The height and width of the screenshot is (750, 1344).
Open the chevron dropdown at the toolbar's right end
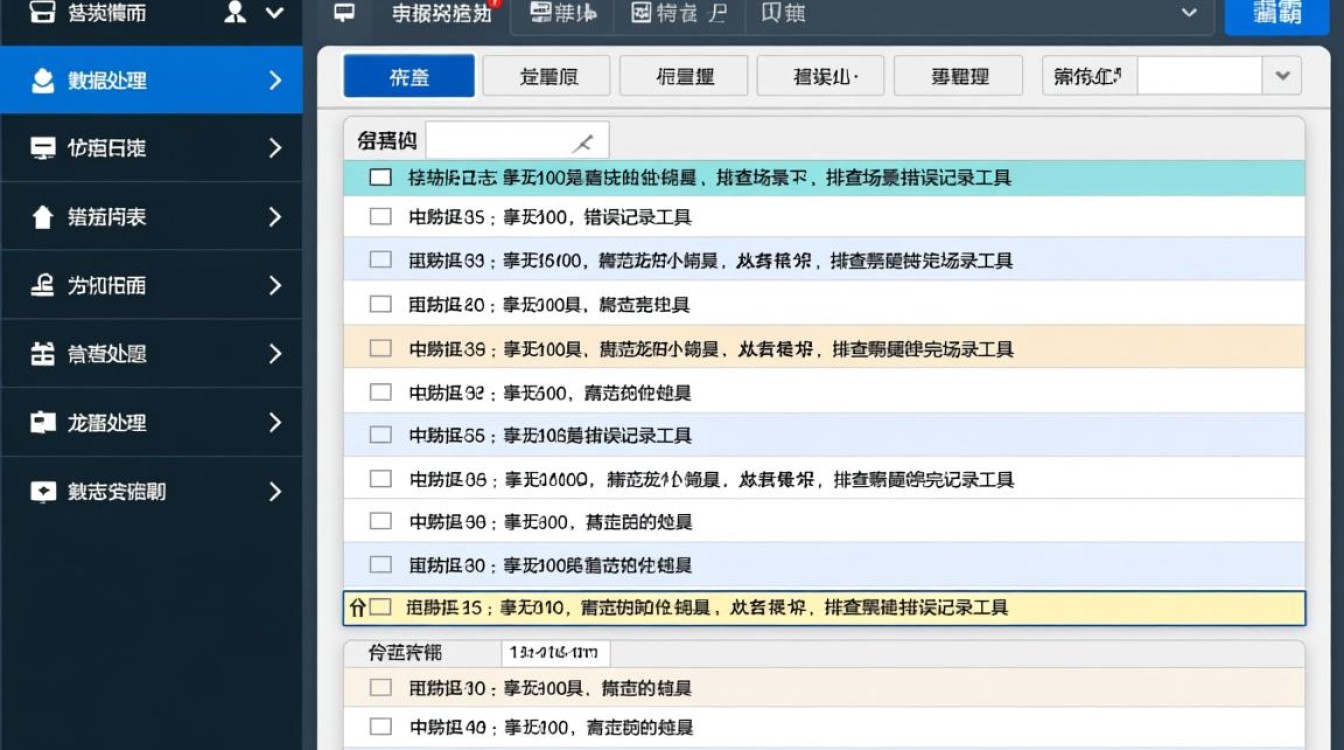tap(1189, 13)
